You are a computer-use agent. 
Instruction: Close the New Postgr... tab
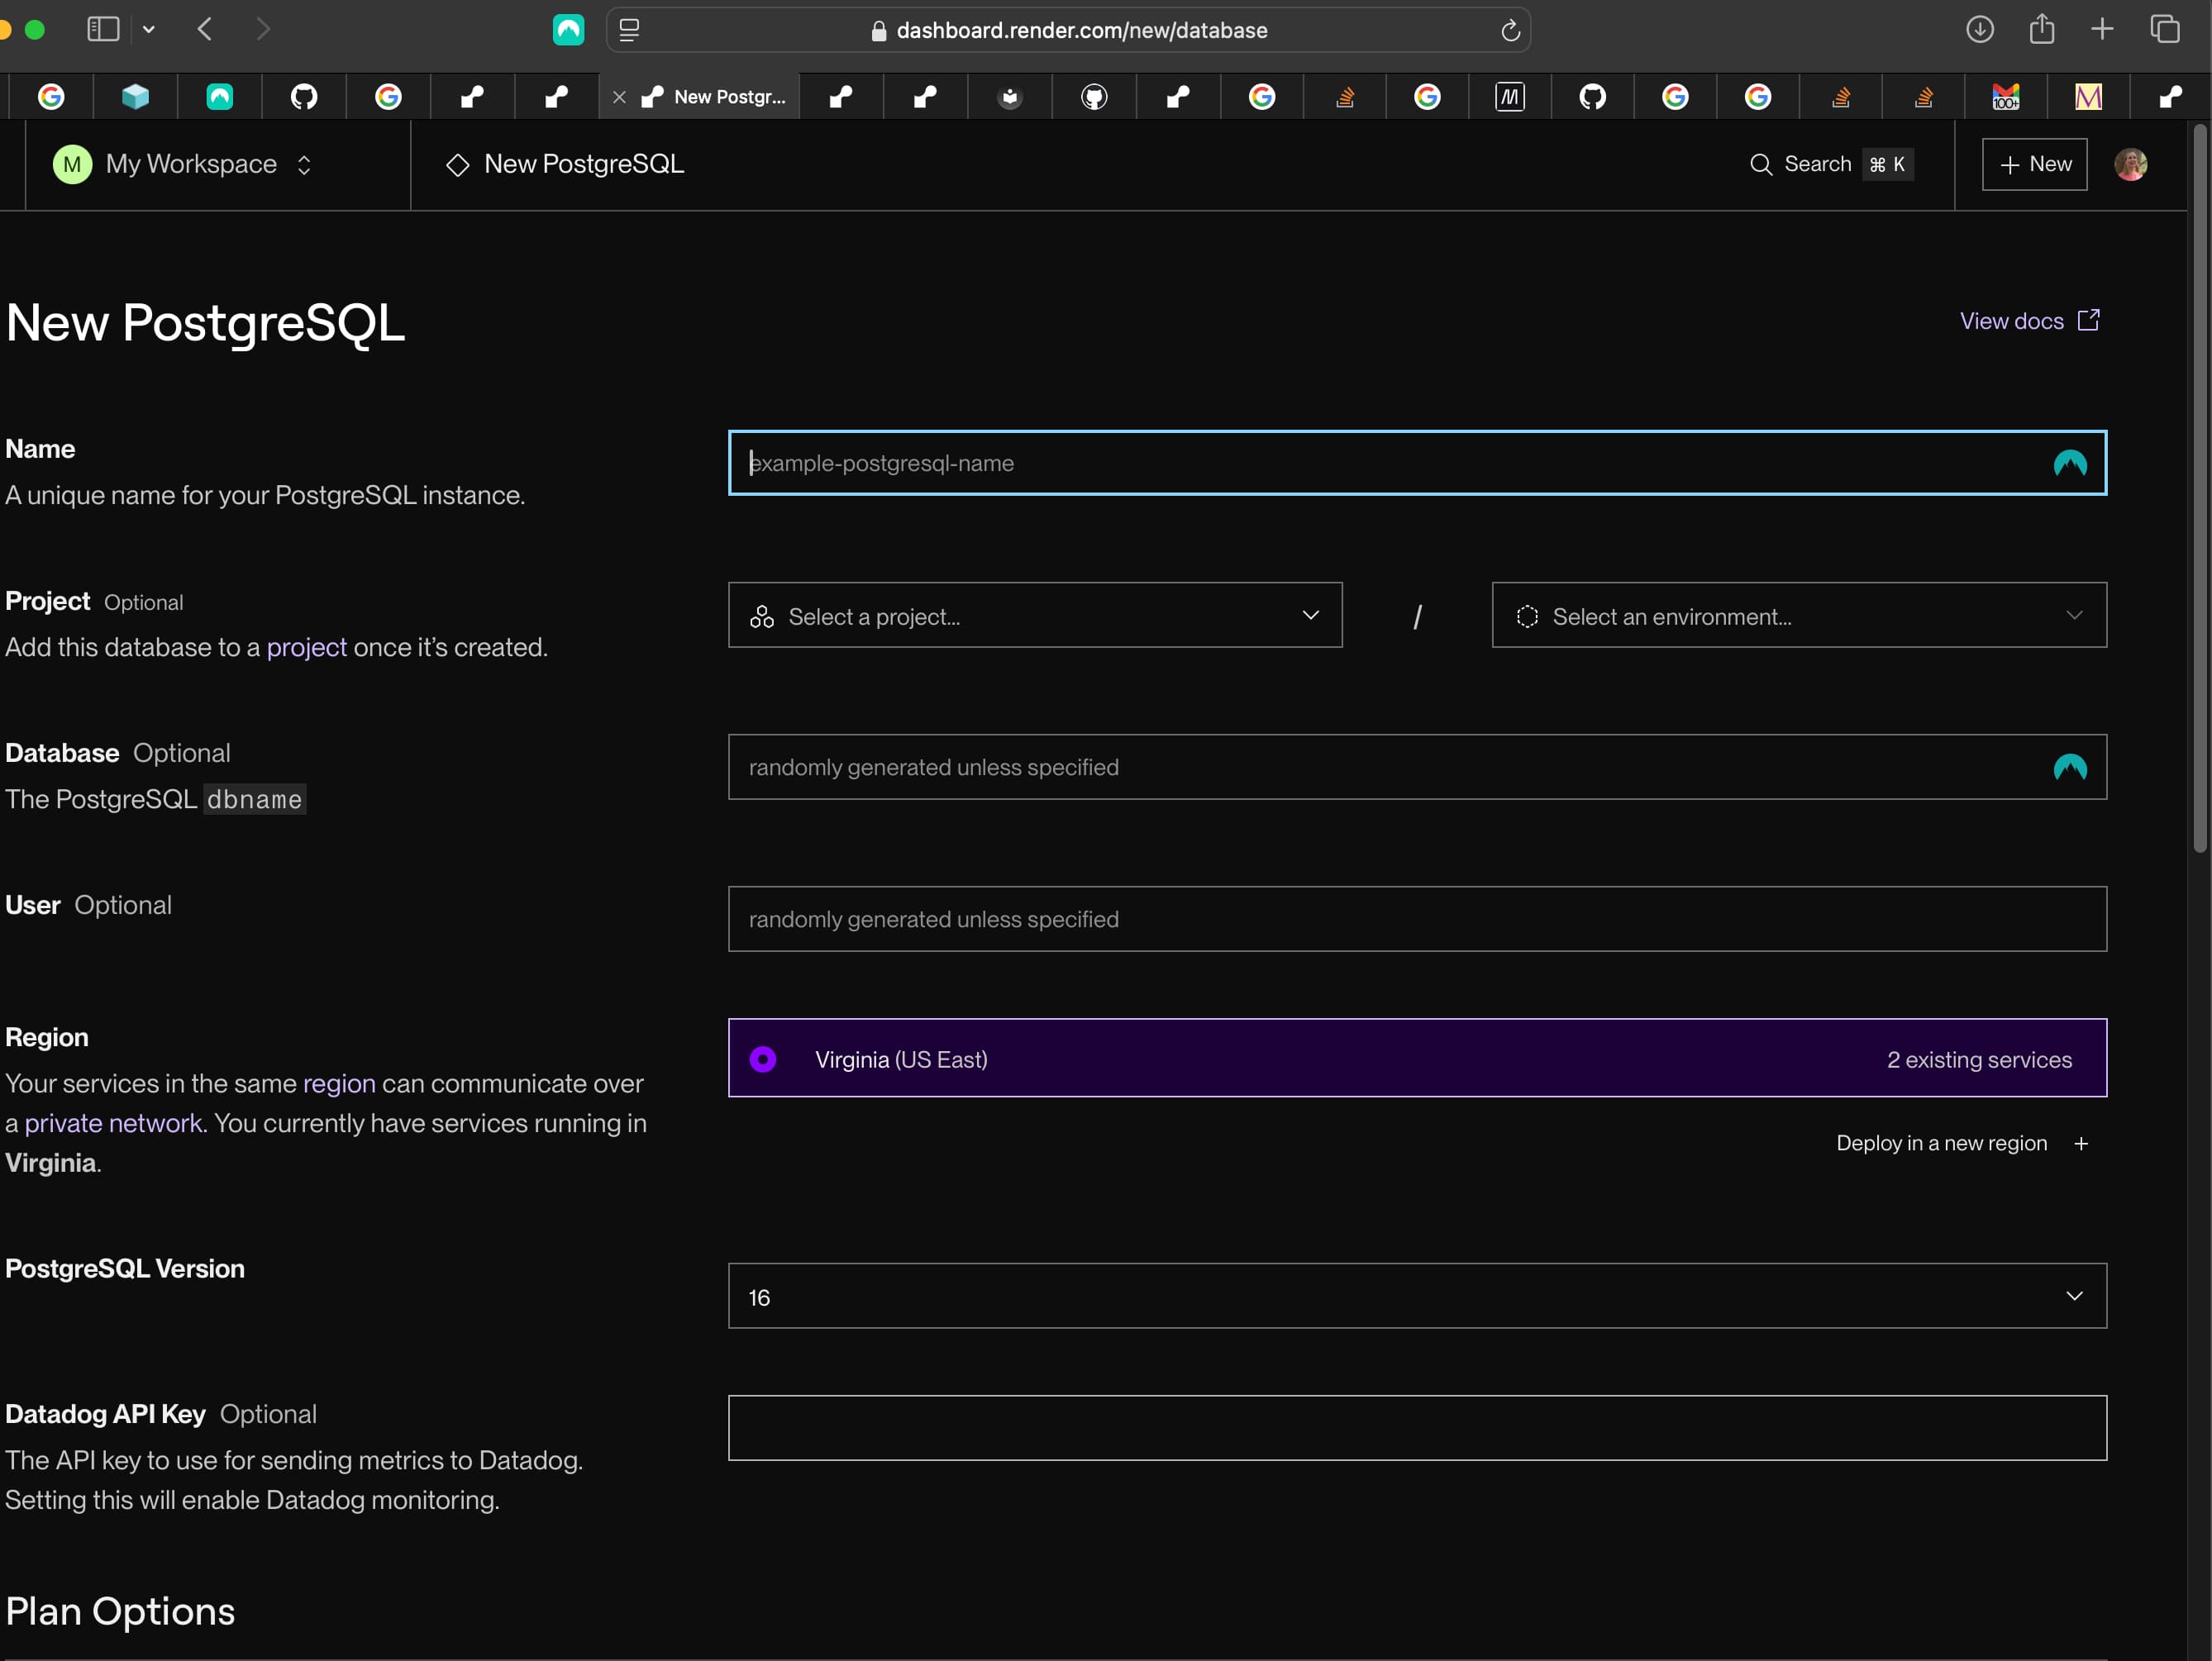click(x=619, y=97)
